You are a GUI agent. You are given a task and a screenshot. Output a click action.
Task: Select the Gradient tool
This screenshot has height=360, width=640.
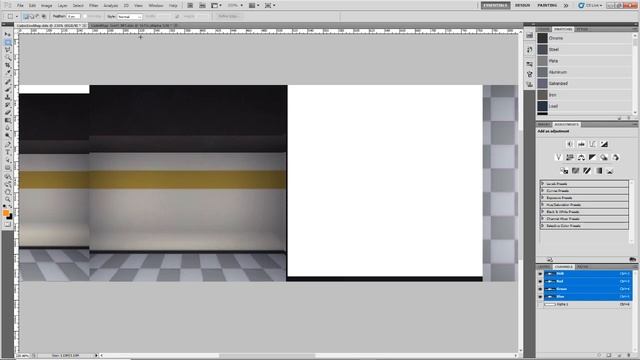(8, 120)
